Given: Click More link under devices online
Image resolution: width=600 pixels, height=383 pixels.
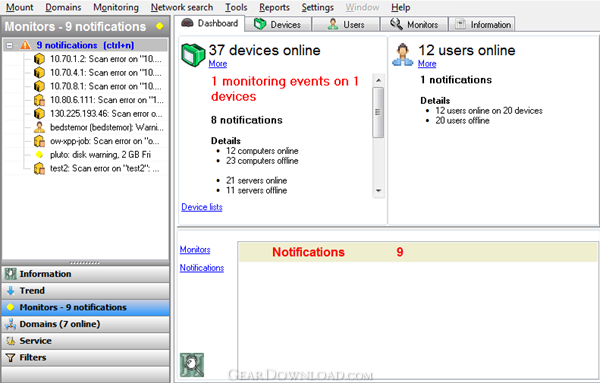Looking at the screenshot, I should (218, 64).
